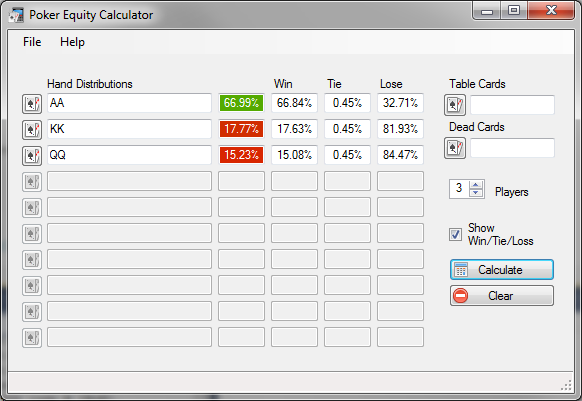The image size is (582, 401).
Task: Click the Dead Cards input field
Action: [x=513, y=148]
